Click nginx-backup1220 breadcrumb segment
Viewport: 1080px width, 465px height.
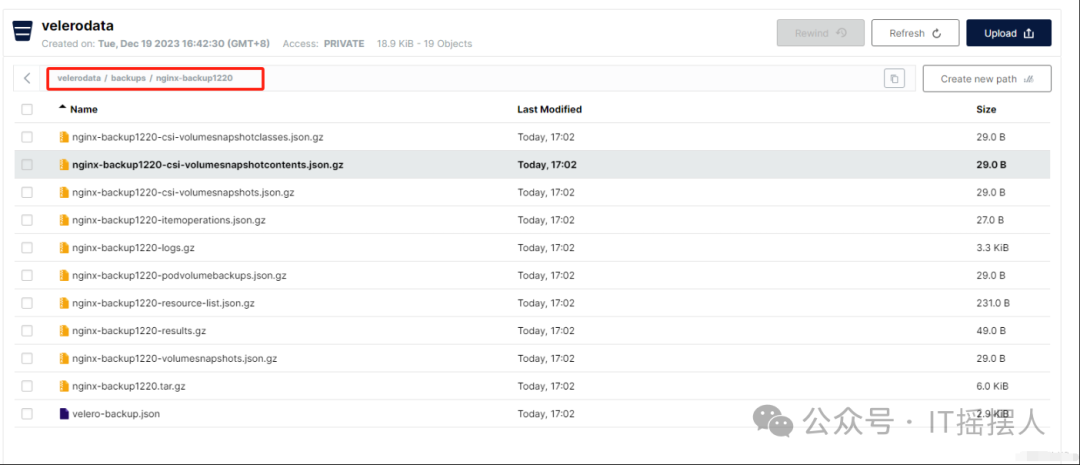tap(194, 79)
